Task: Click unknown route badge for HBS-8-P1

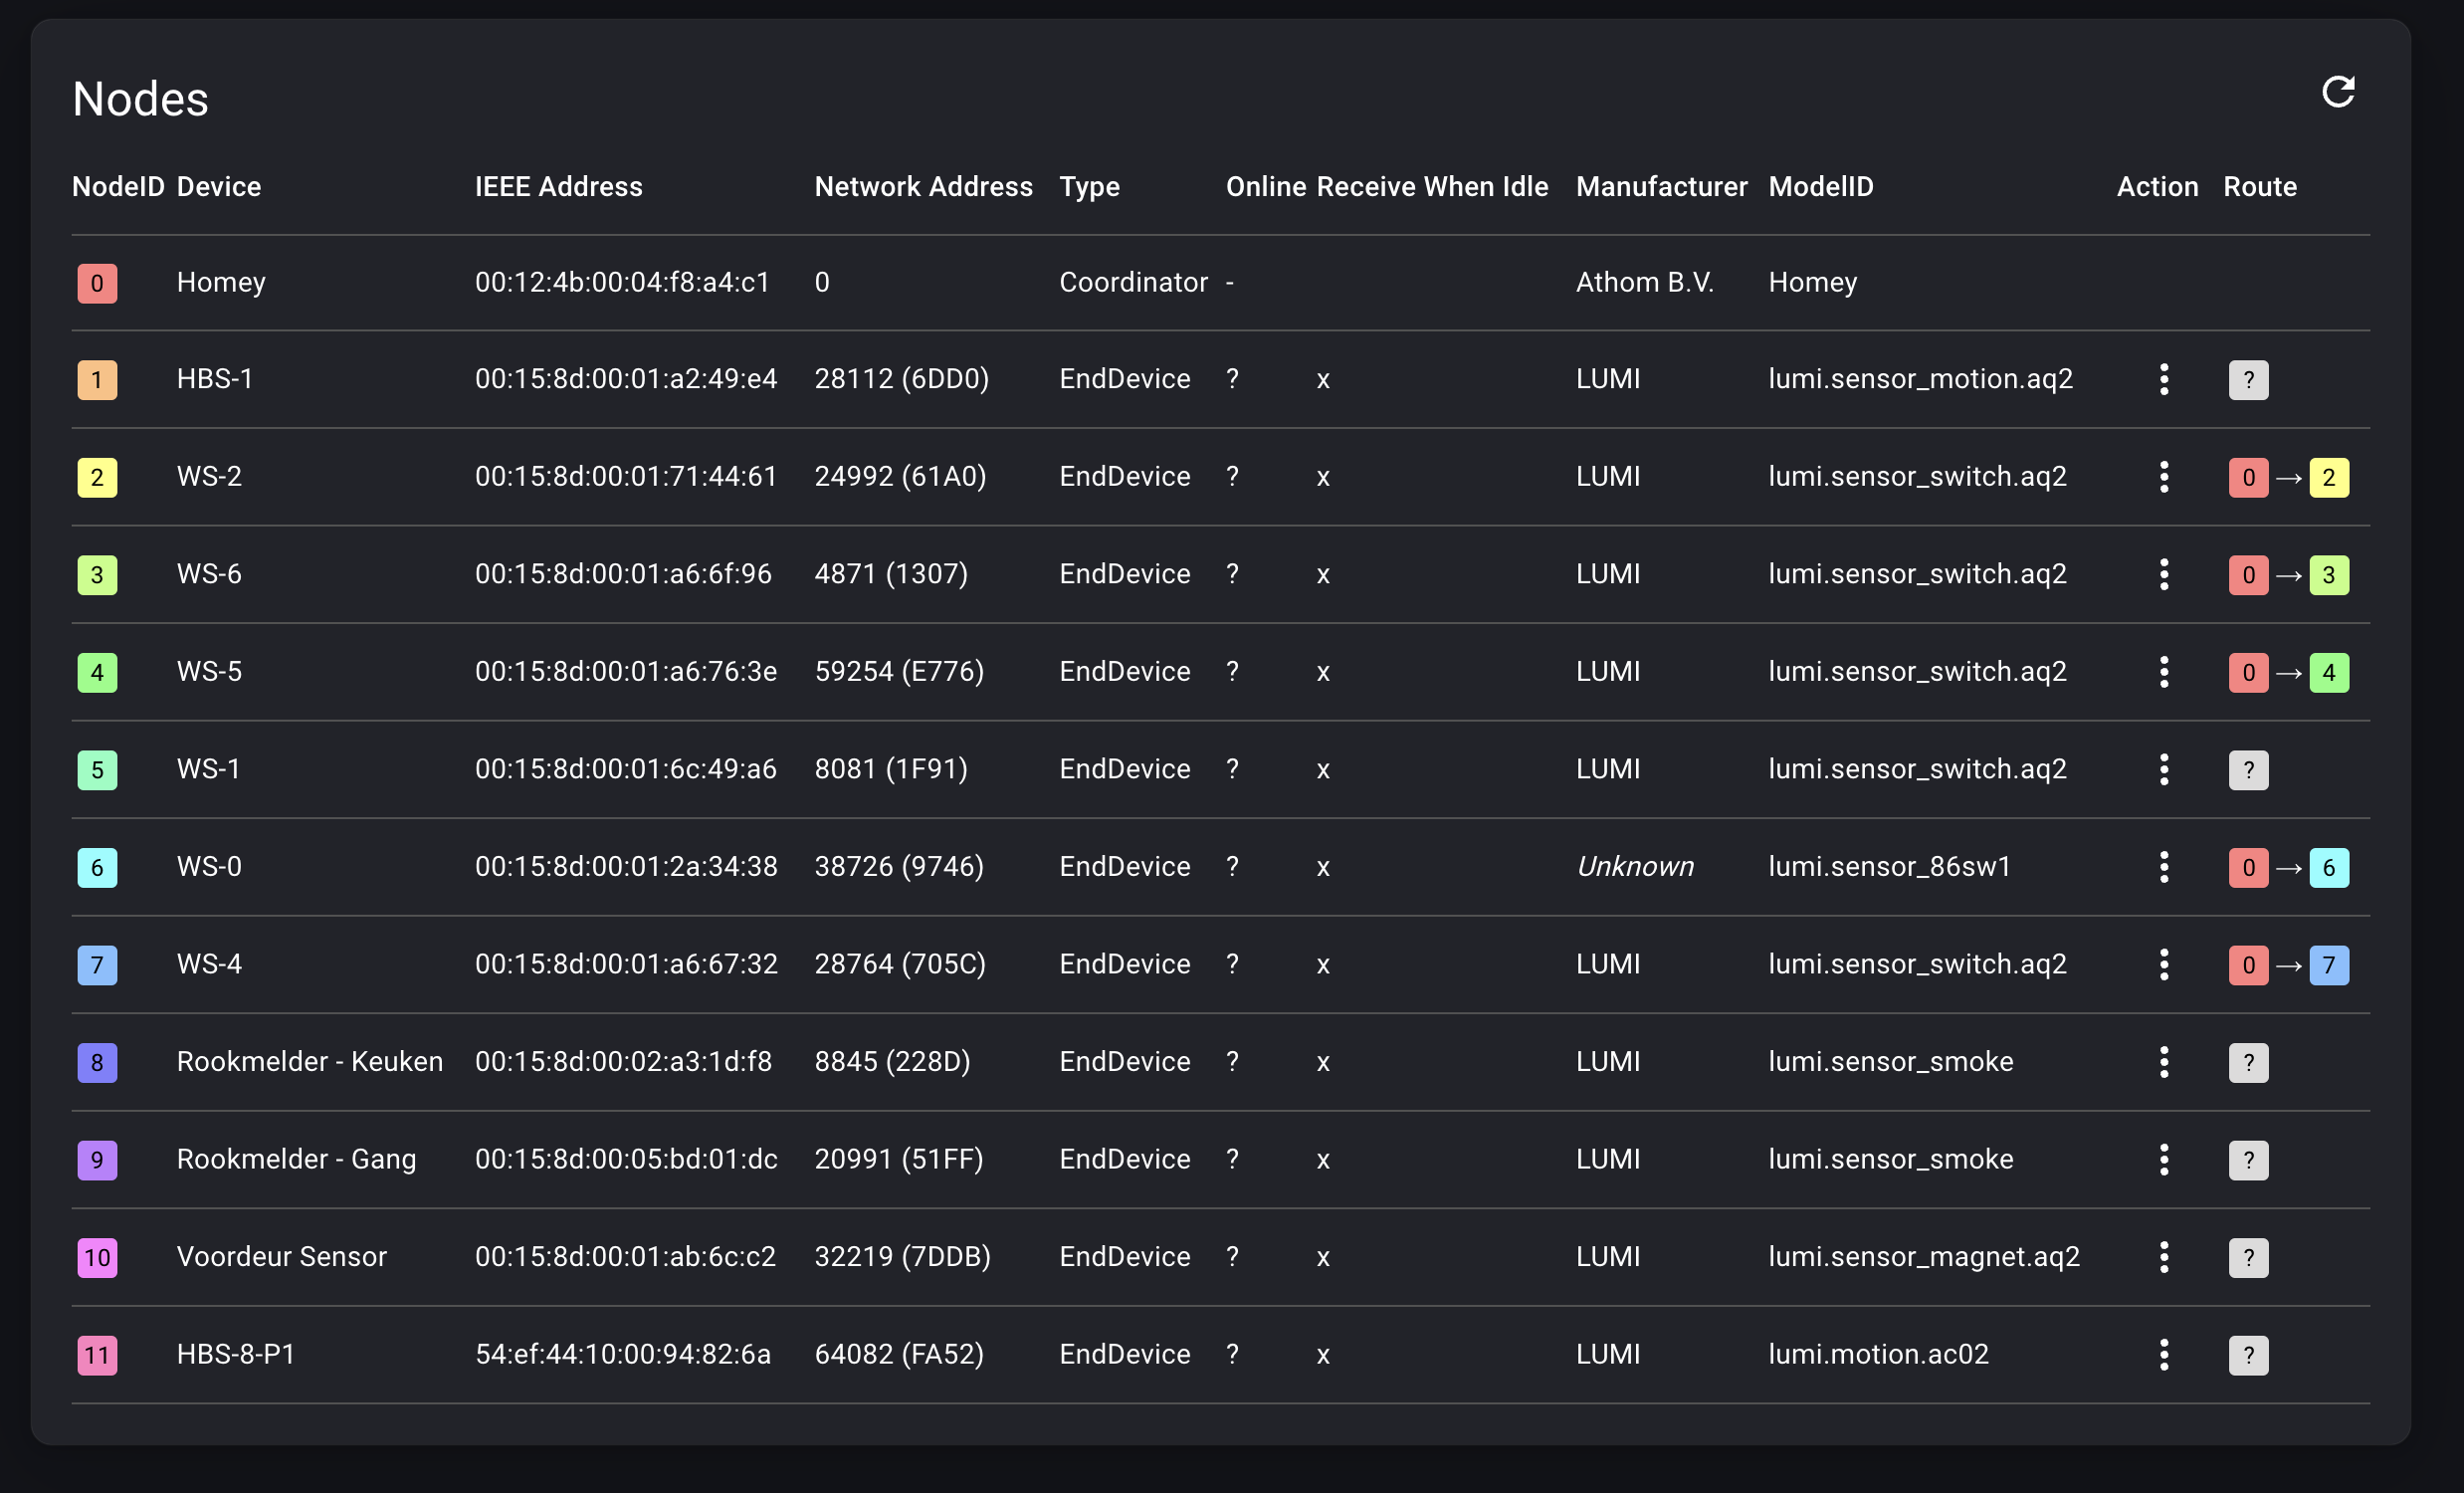Action: pyautogui.click(x=2247, y=1355)
